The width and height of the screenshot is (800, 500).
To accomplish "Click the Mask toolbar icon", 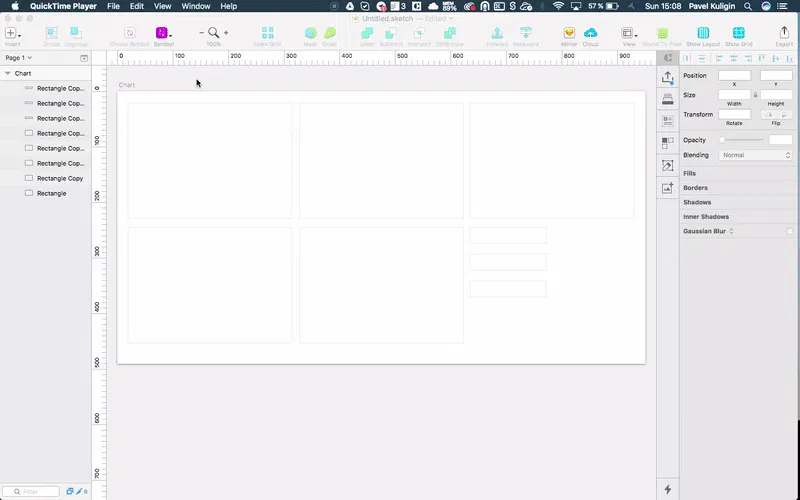I will (310, 33).
